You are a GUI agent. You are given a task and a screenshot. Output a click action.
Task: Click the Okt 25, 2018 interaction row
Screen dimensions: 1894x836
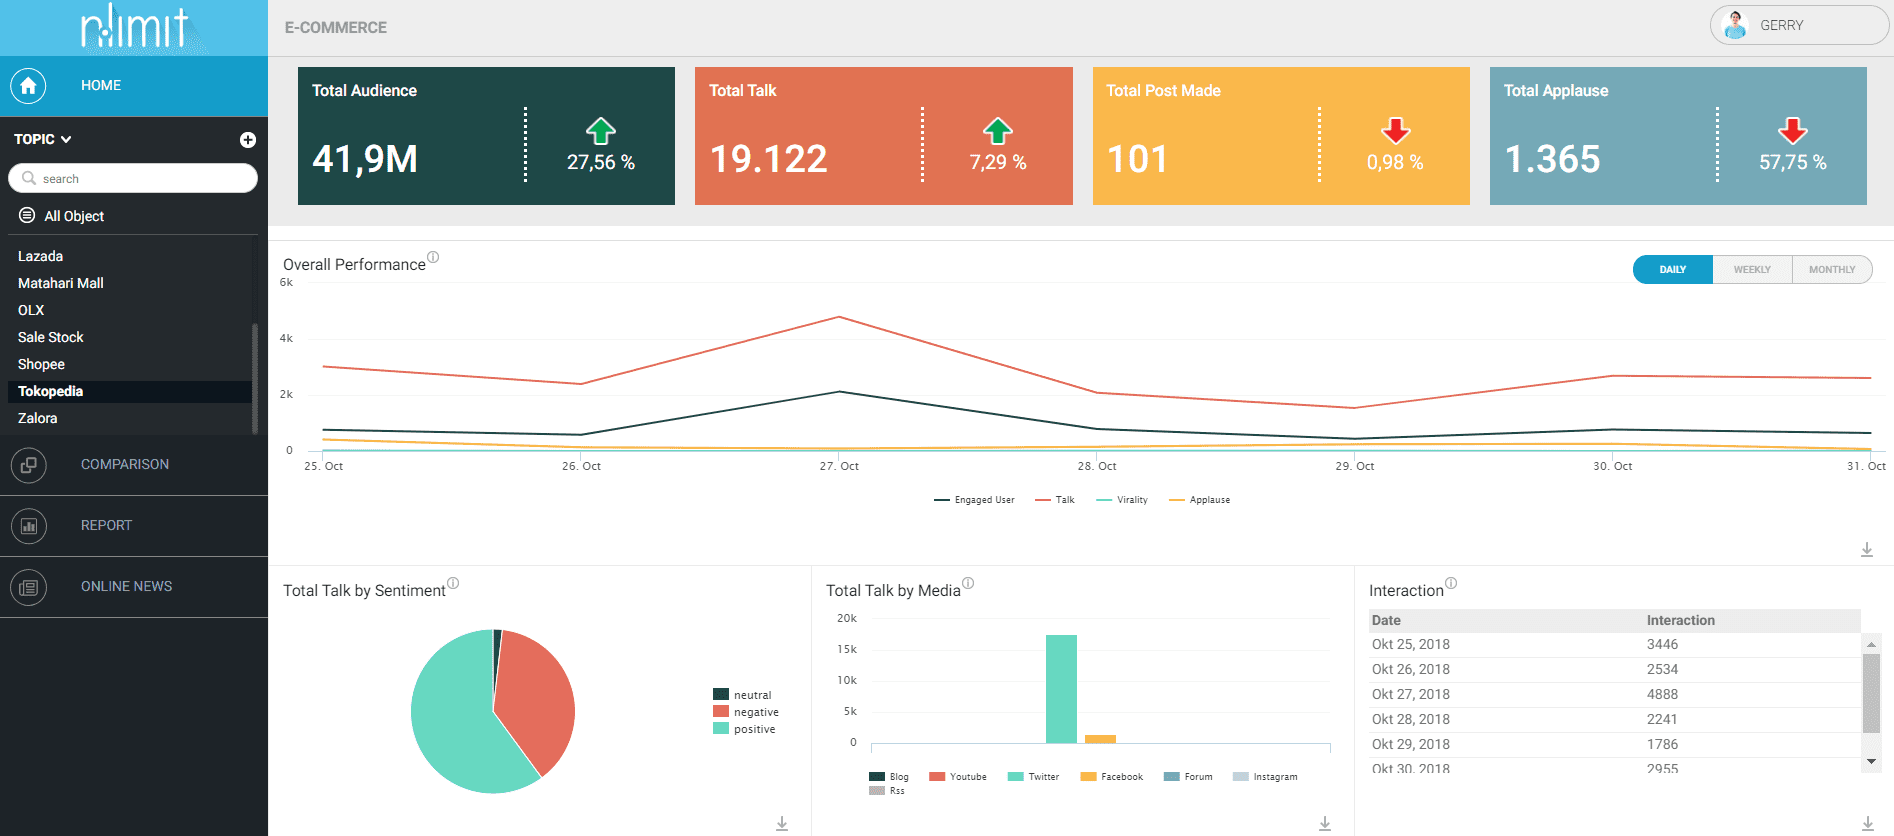1614,645
